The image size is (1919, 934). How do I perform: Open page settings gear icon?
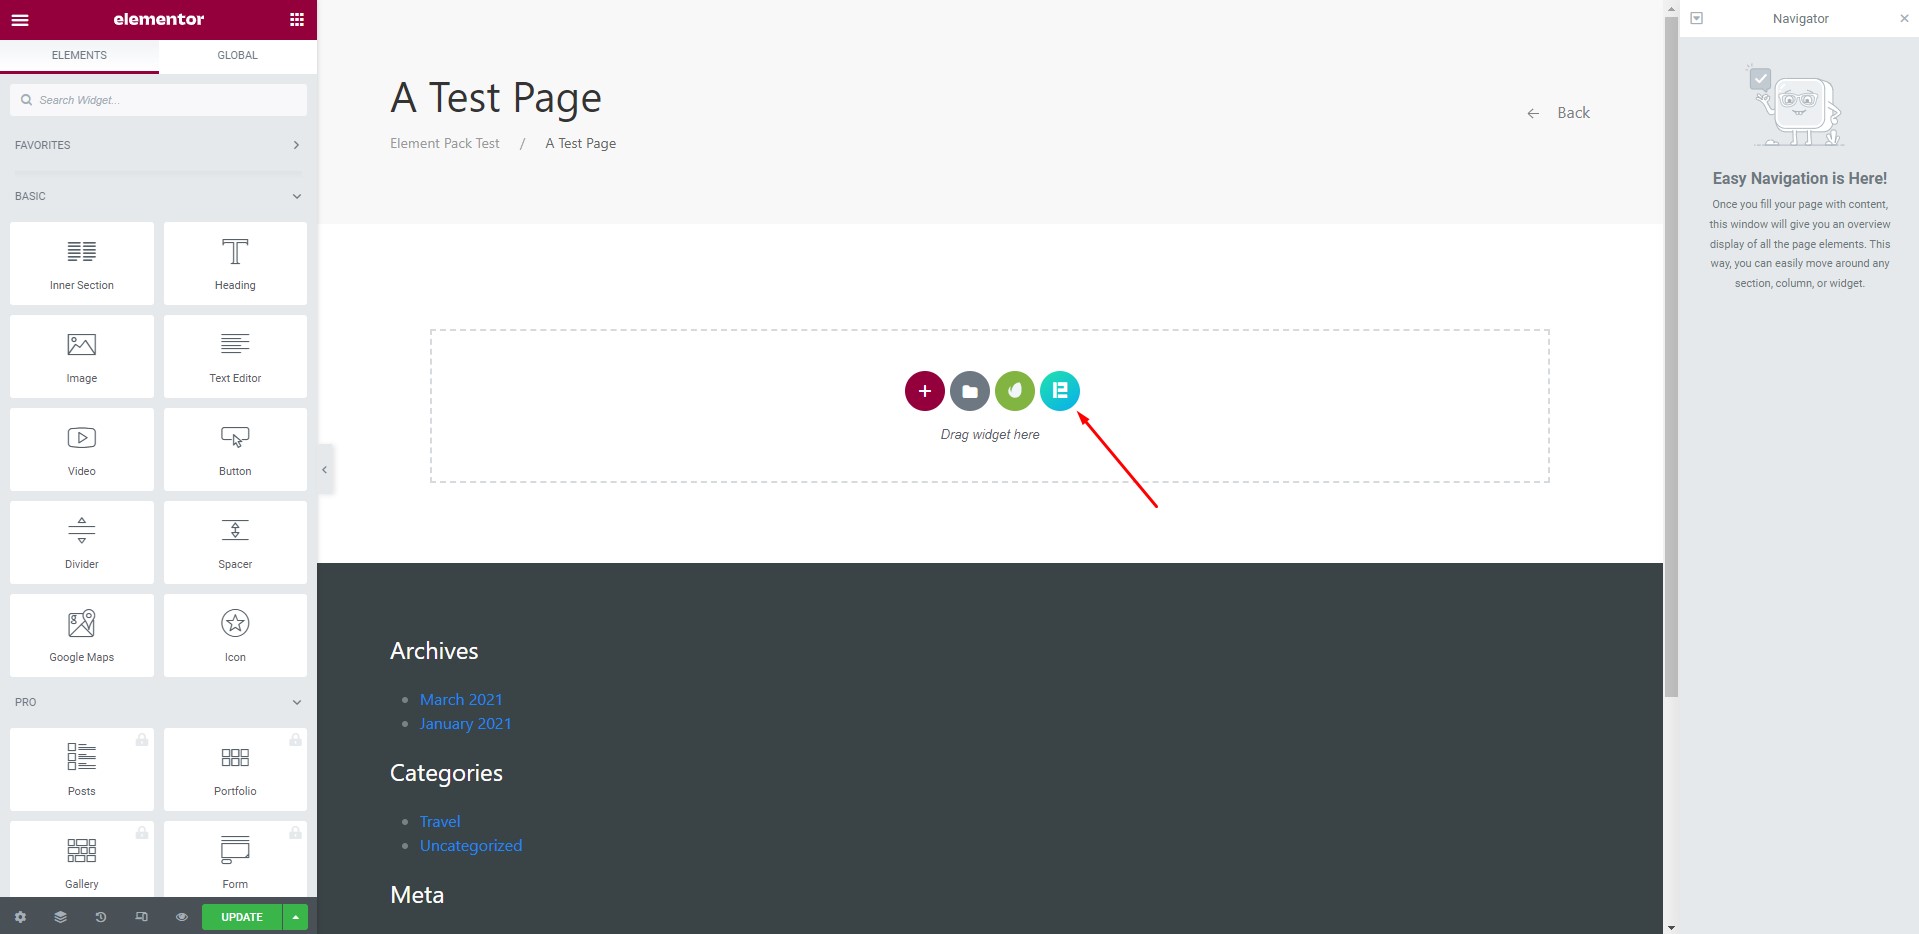pos(20,917)
